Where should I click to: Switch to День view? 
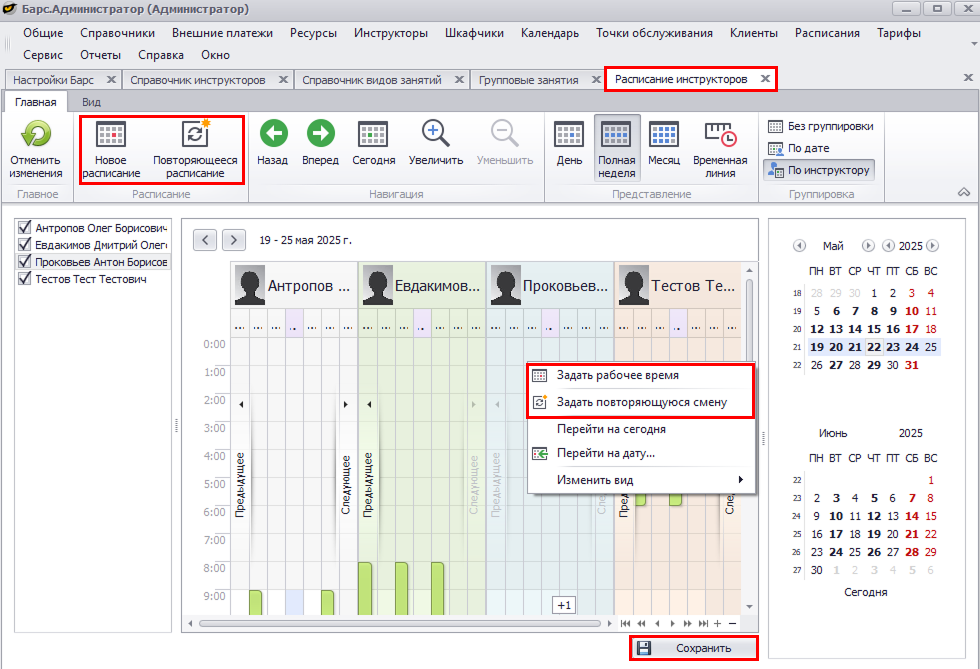(569, 143)
